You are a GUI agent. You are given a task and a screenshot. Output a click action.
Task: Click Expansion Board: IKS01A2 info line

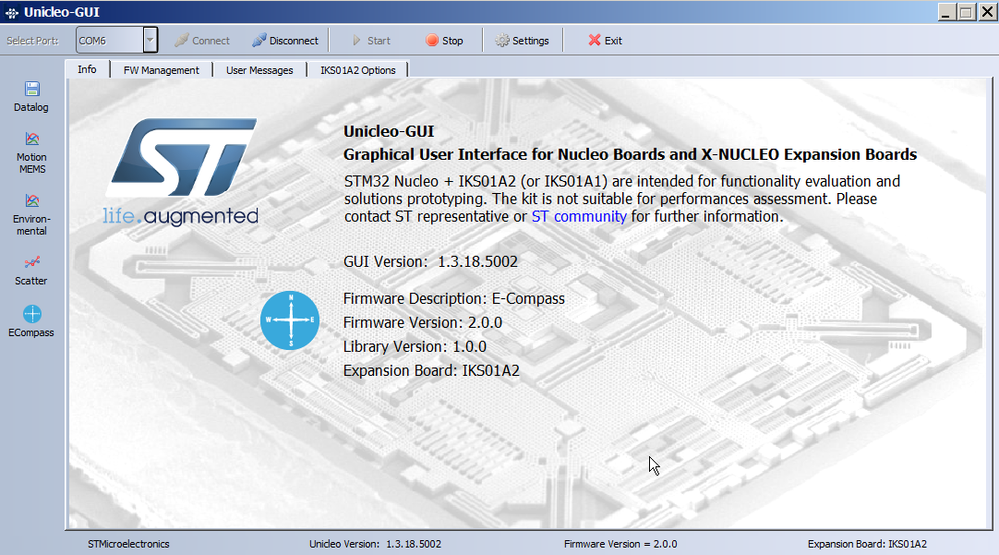[431, 371]
